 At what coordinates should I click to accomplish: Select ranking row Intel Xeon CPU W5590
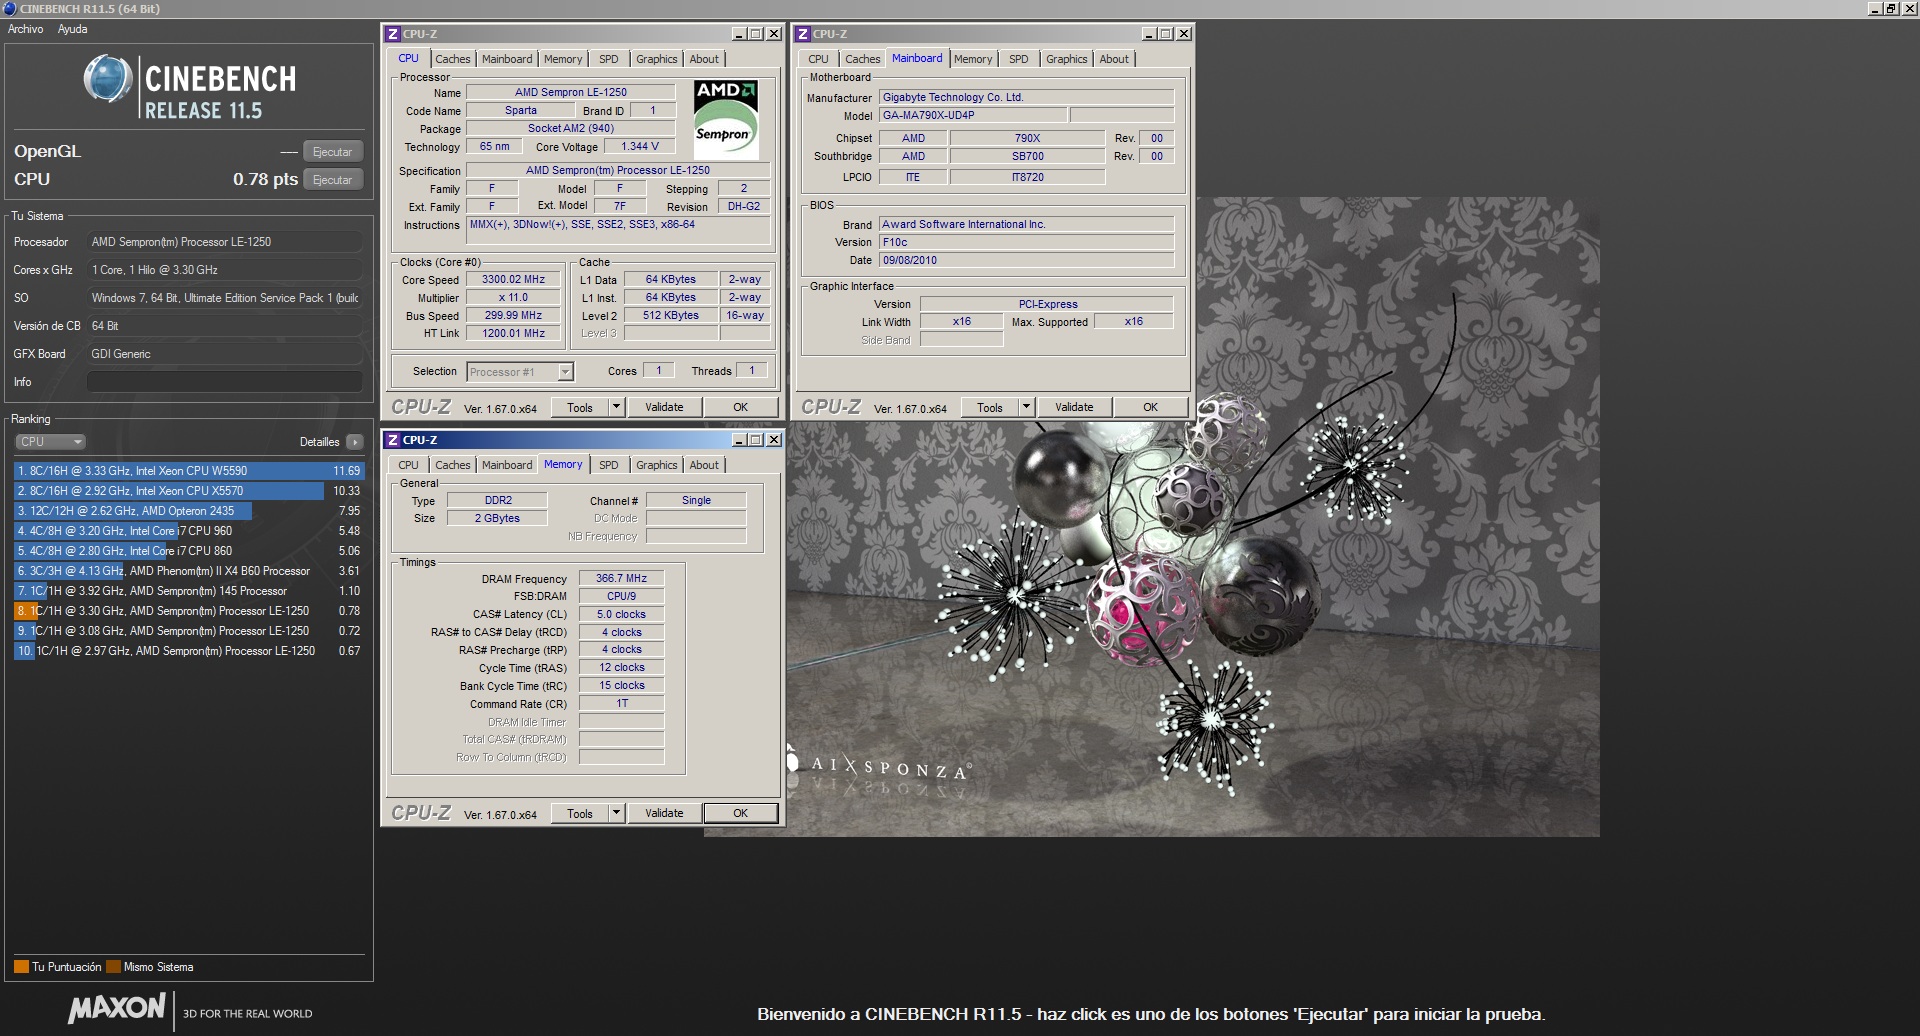[x=188, y=471]
